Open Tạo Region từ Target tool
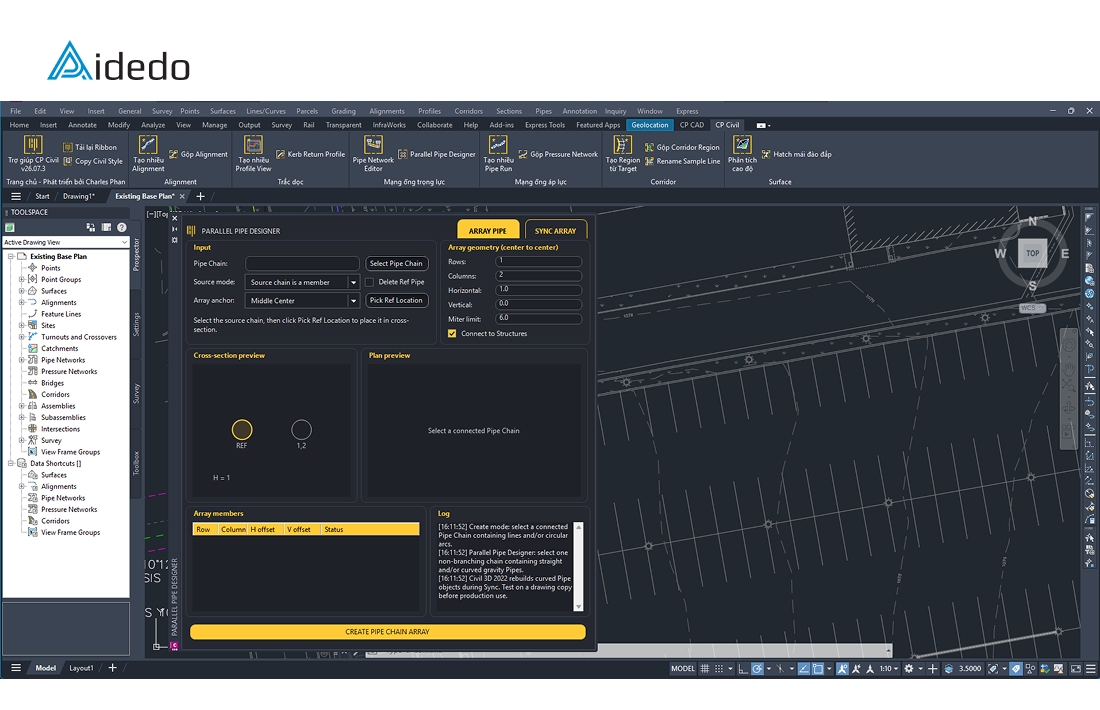Screen dimensions: 1100x710 click(x=622, y=154)
